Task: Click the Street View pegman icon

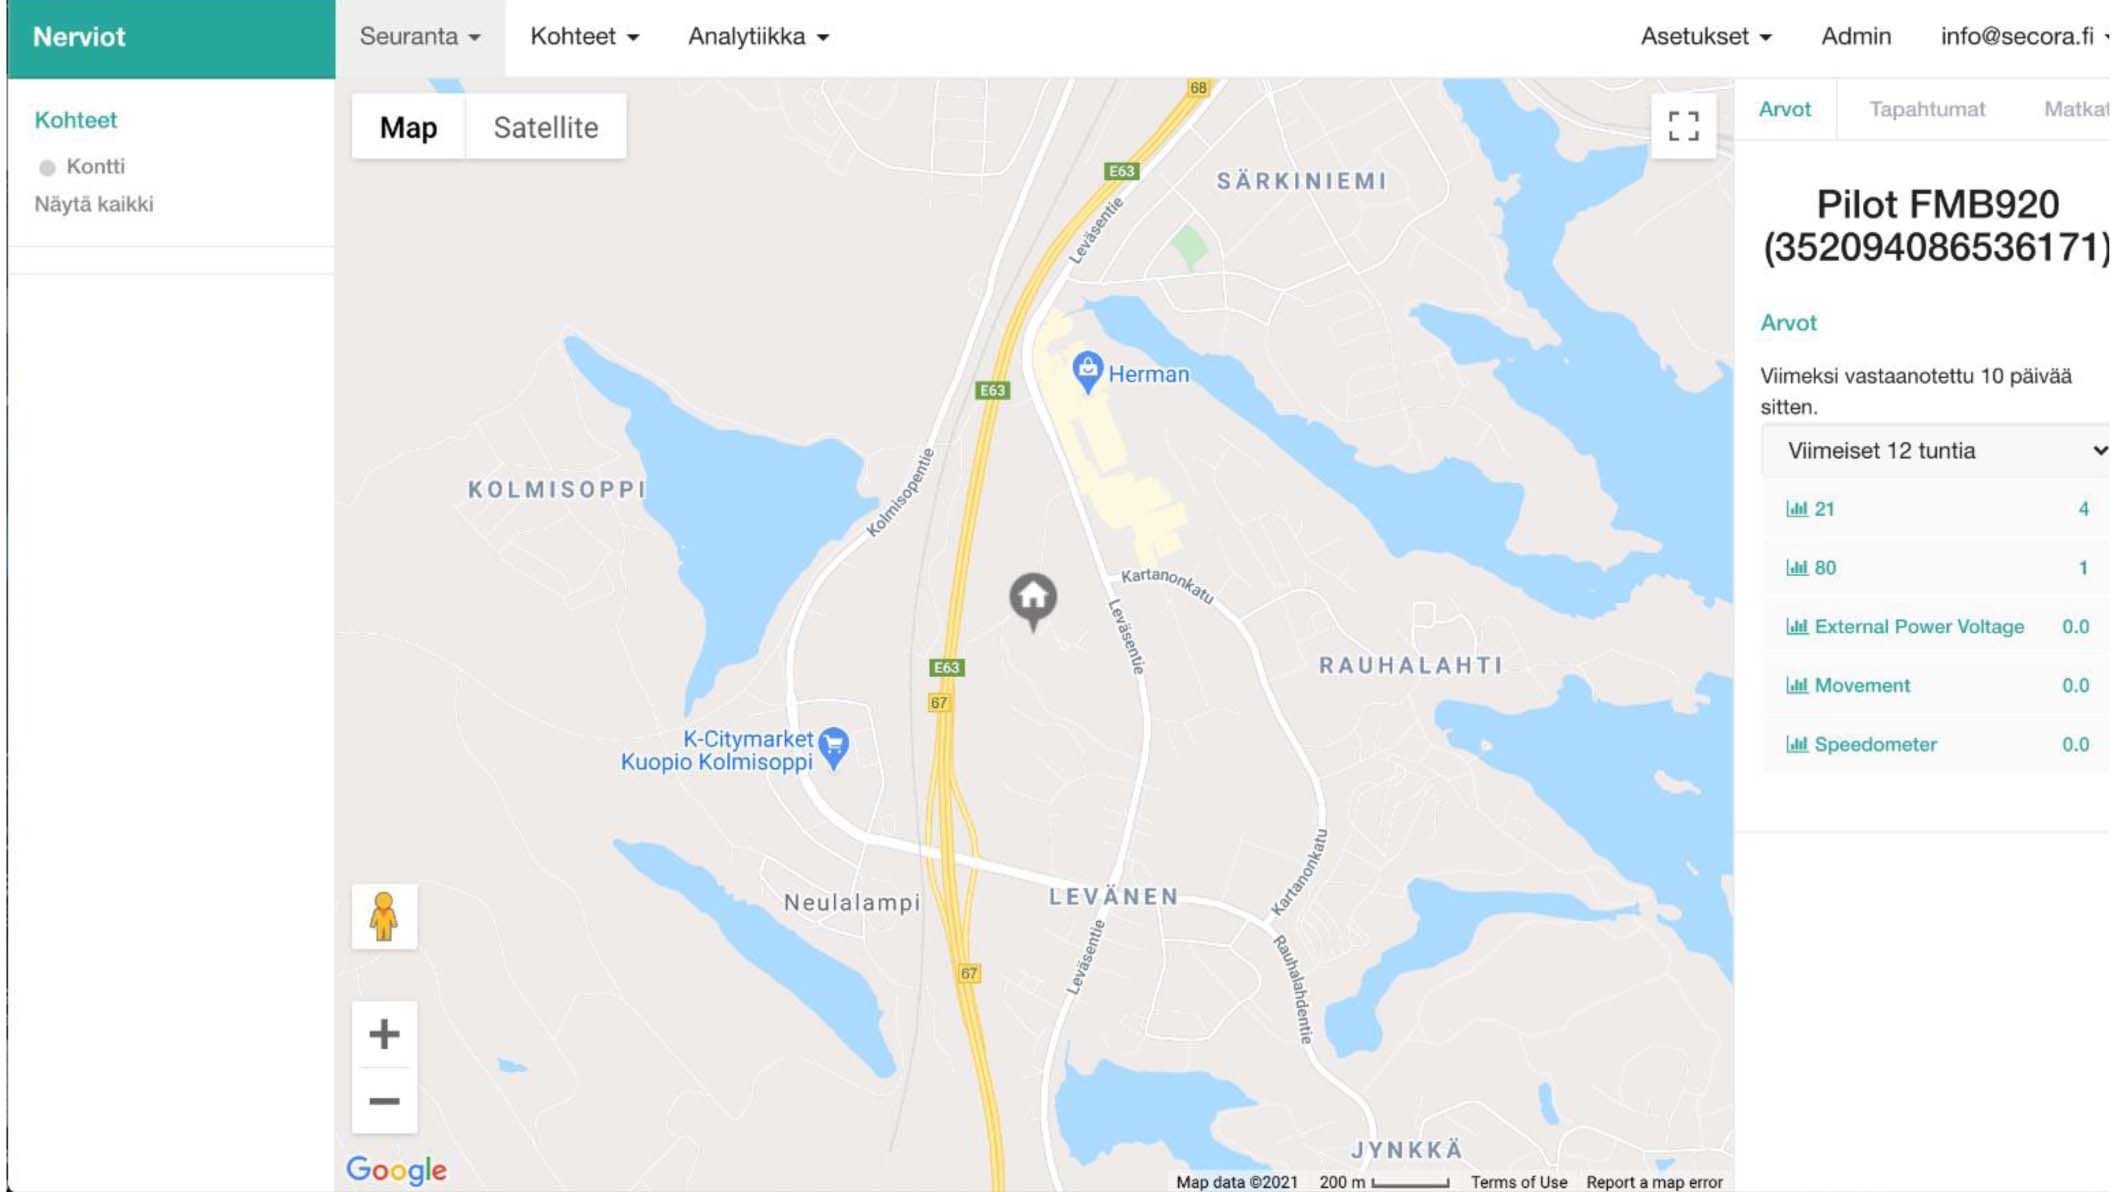Action: coord(384,916)
